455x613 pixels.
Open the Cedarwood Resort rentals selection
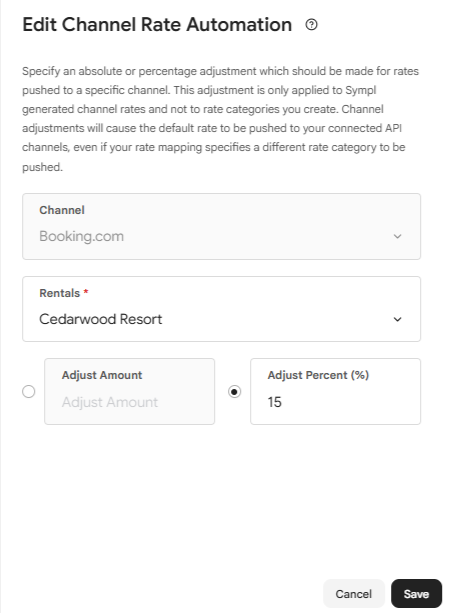tap(221, 309)
